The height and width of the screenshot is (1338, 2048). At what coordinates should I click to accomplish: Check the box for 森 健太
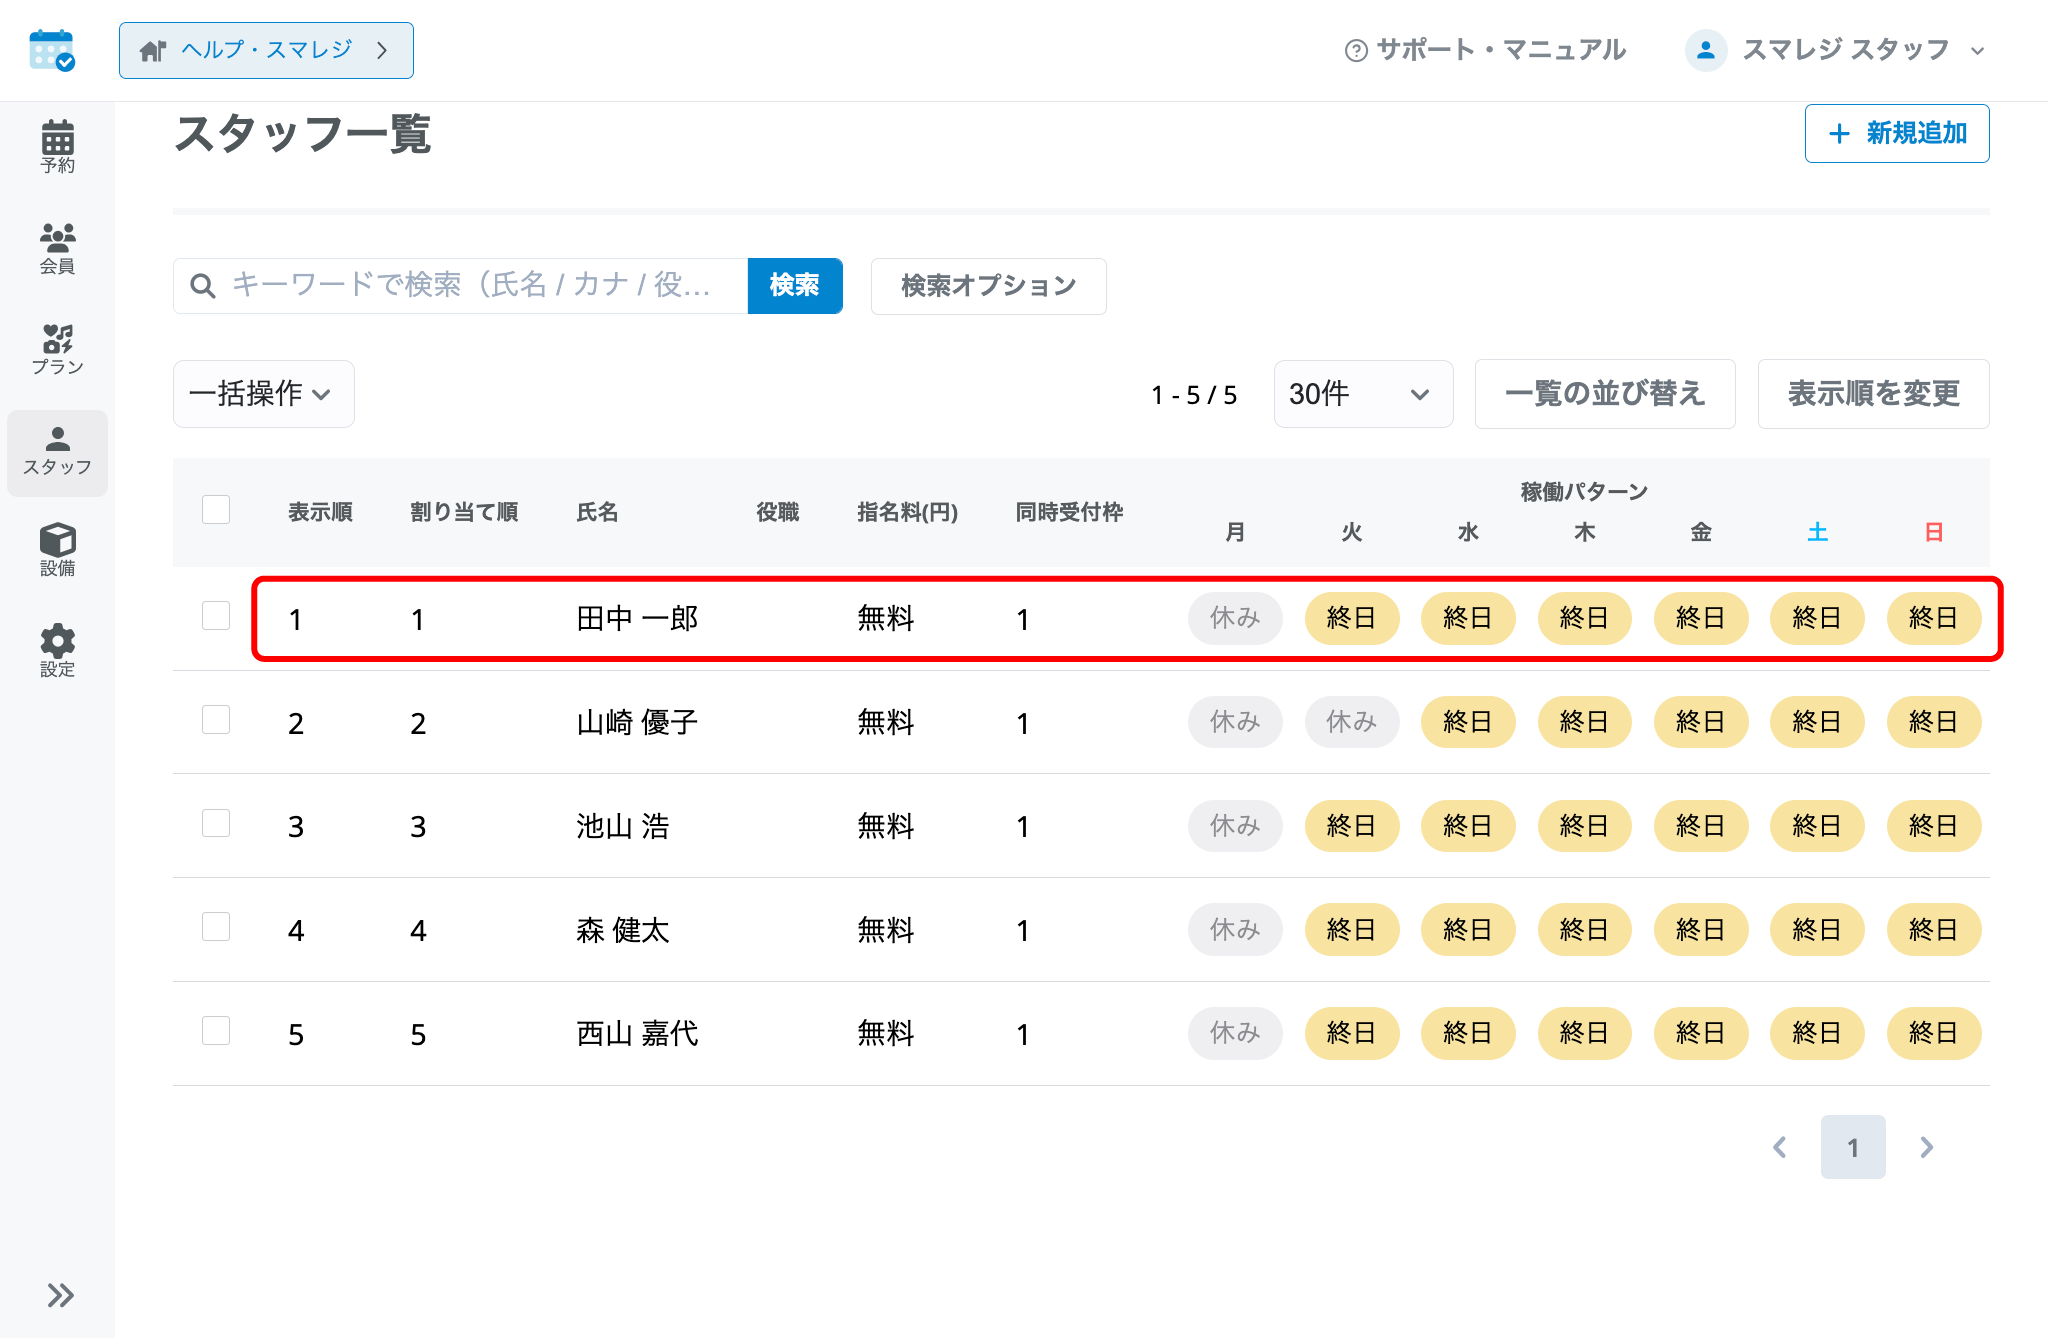click(216, 926)
